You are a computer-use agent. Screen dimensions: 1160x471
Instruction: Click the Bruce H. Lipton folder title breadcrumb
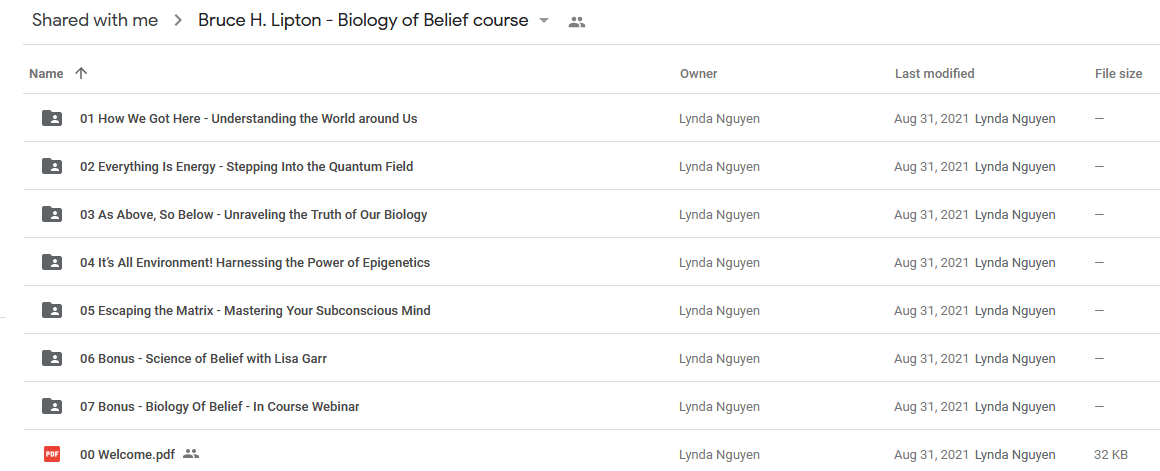click(x=363, y=21)
